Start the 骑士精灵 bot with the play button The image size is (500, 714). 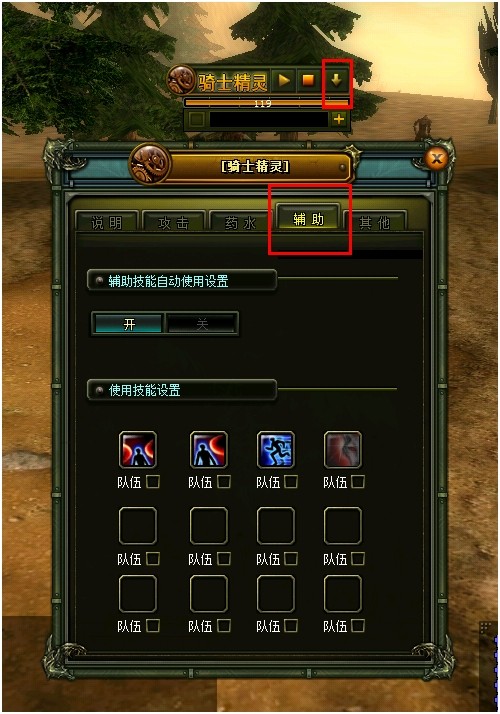[284, 81]
